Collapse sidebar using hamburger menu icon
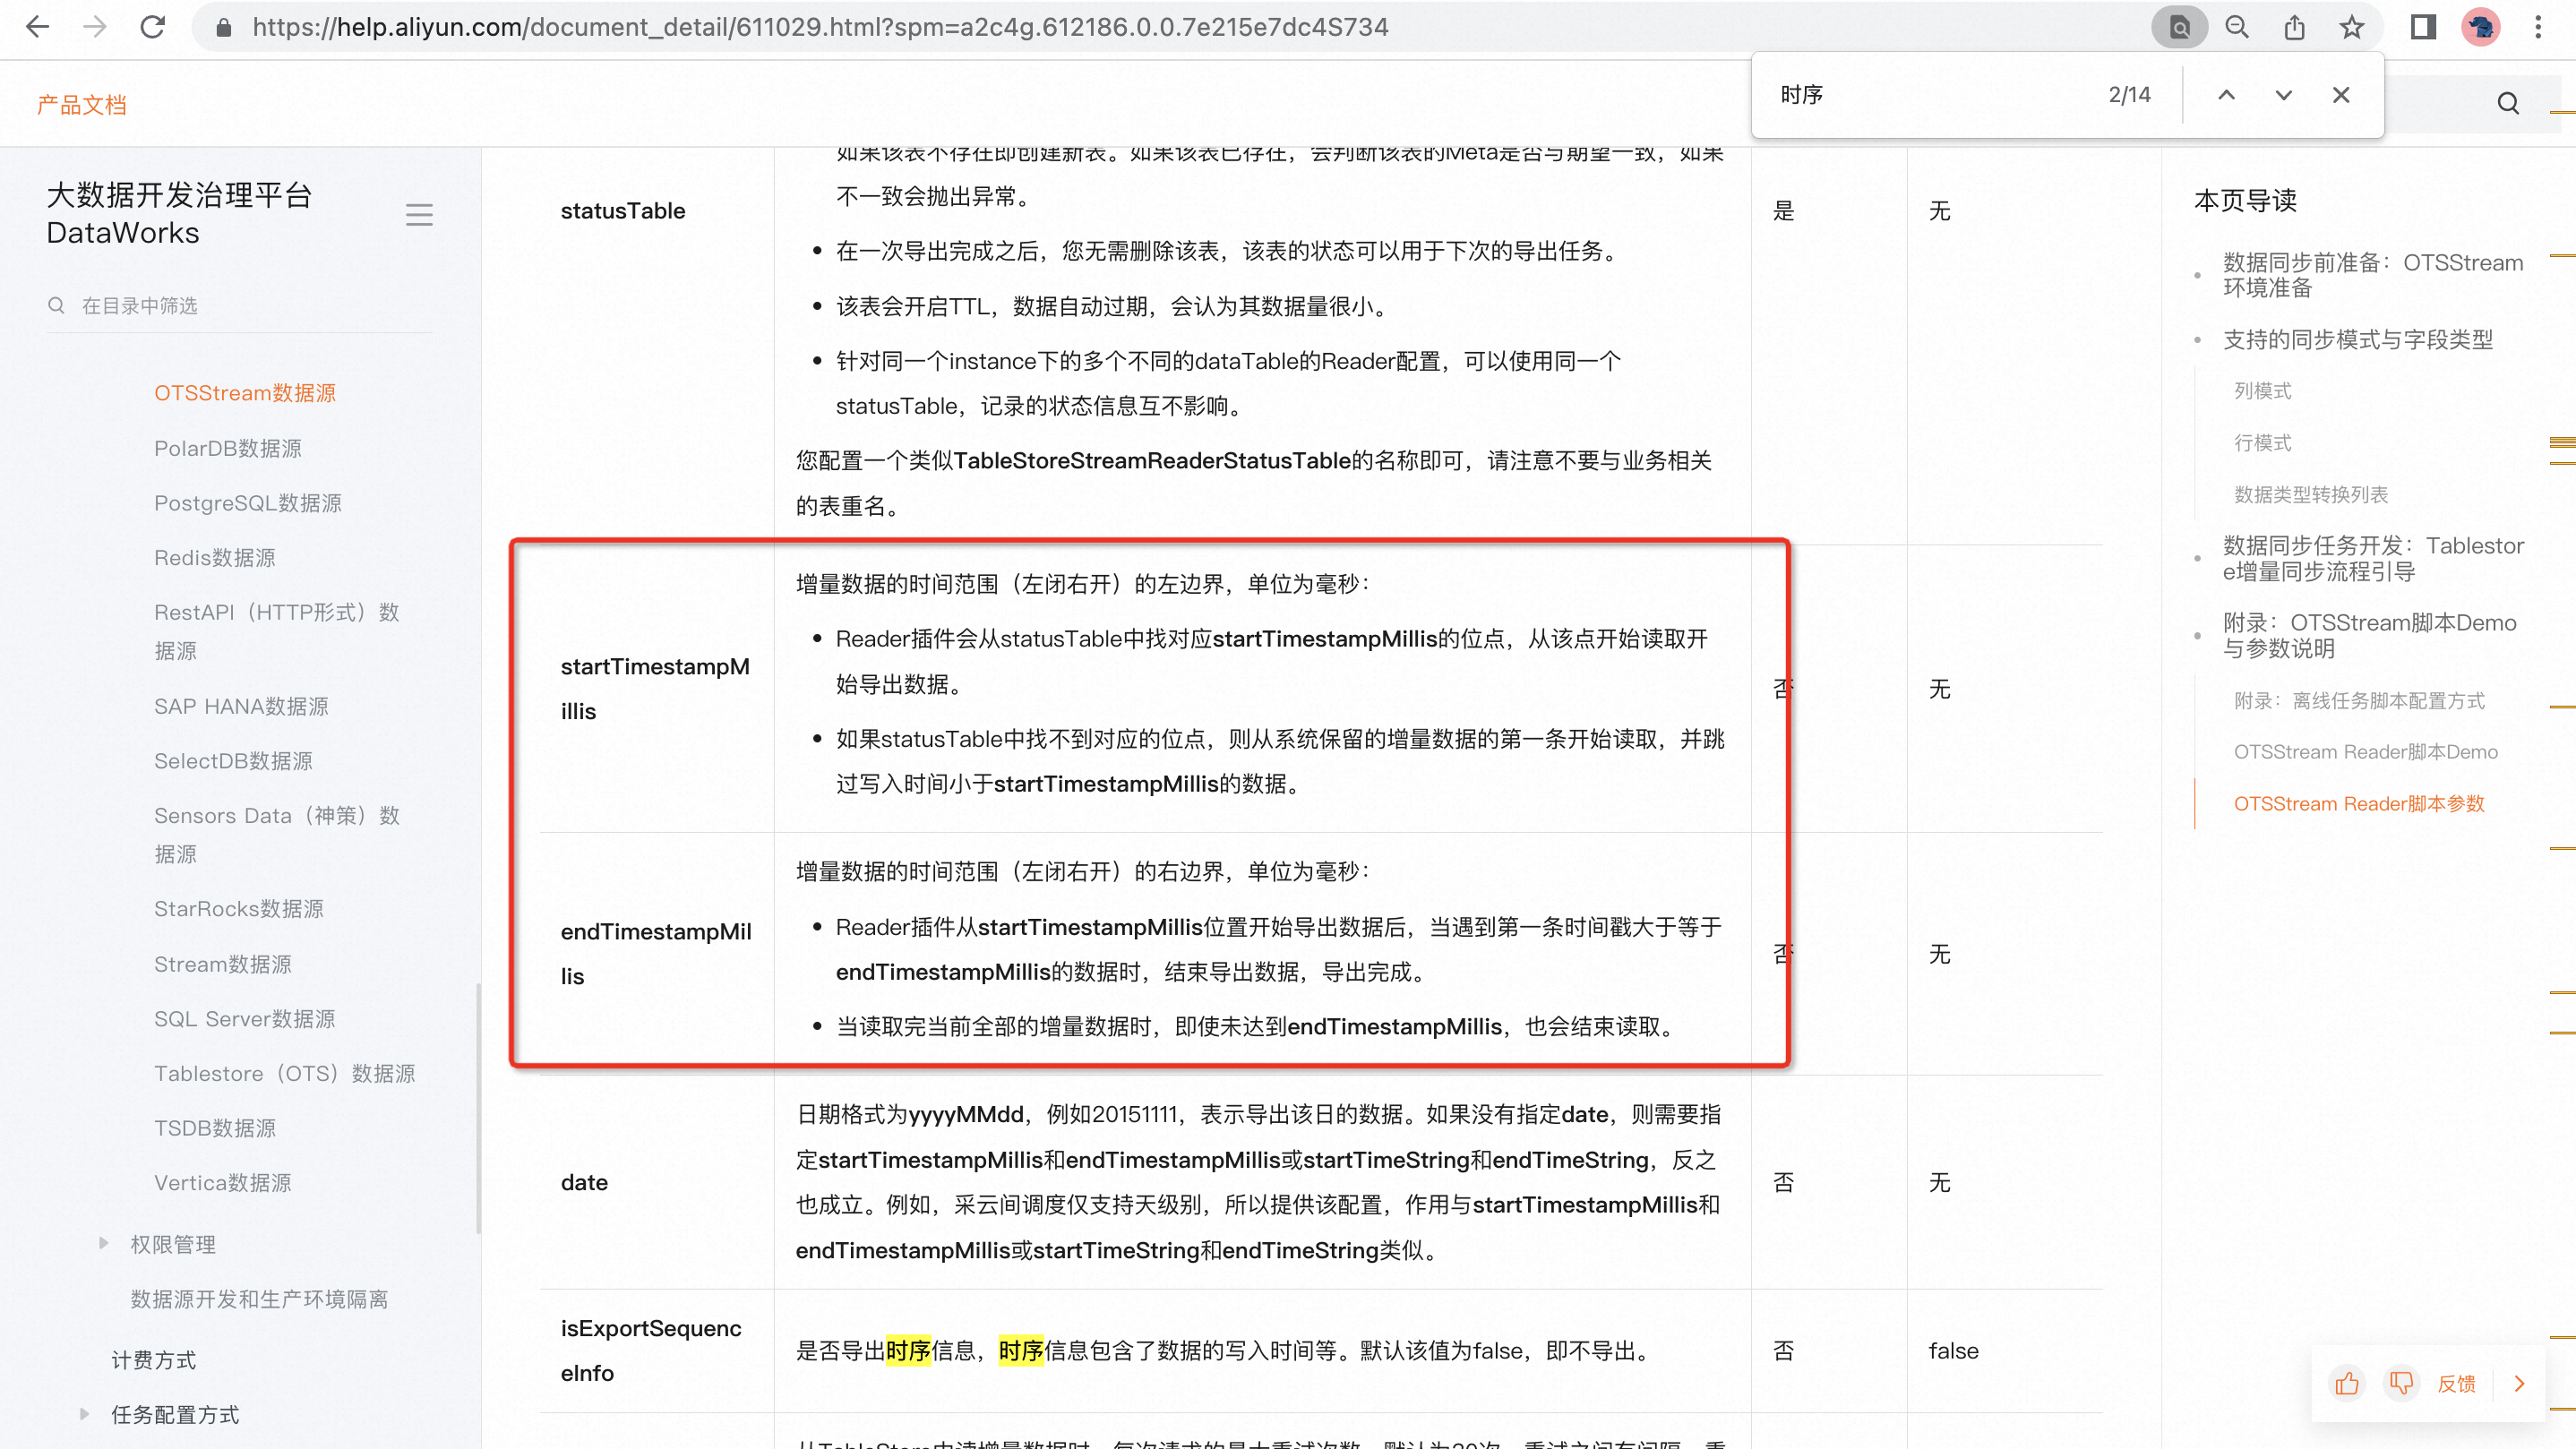 pos(419,214)
